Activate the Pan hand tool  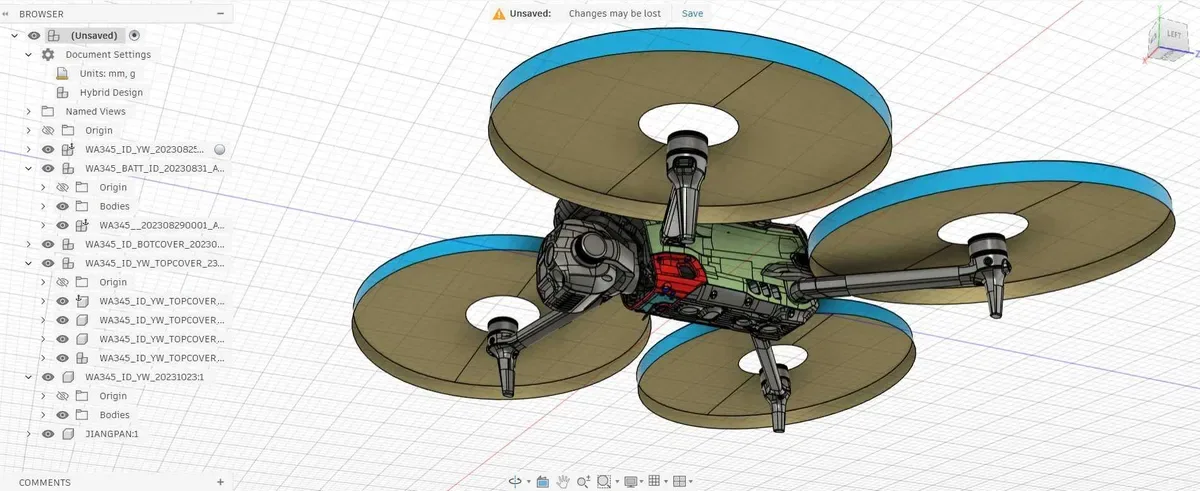(563, 481)
